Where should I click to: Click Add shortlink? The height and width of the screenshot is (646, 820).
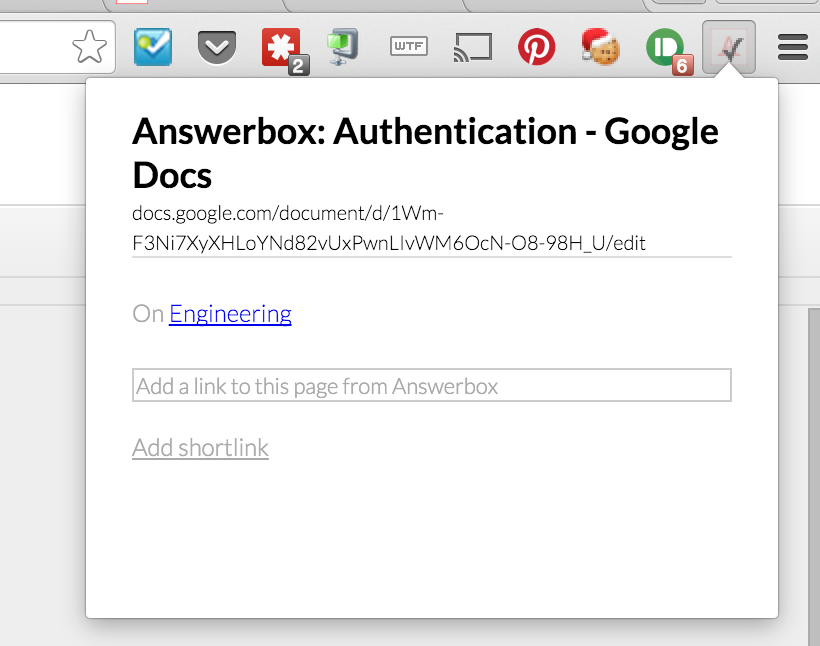(x=200, y=447)
